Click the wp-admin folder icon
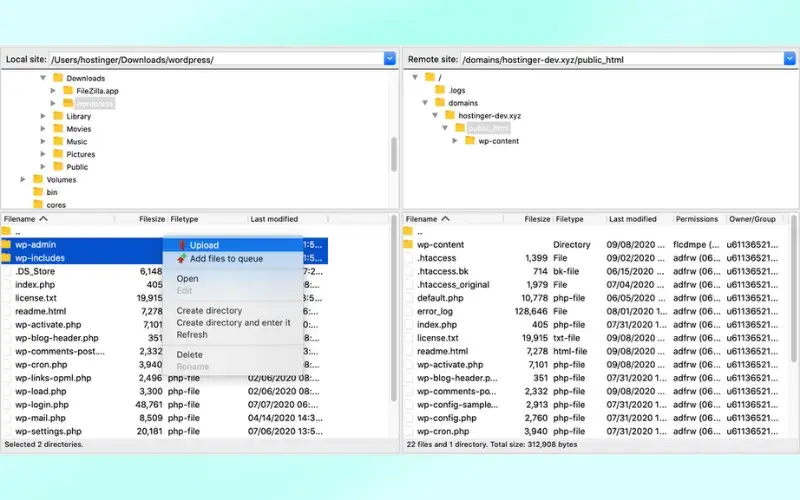Viewport: 800px width, 500px height. pos(7,244)
